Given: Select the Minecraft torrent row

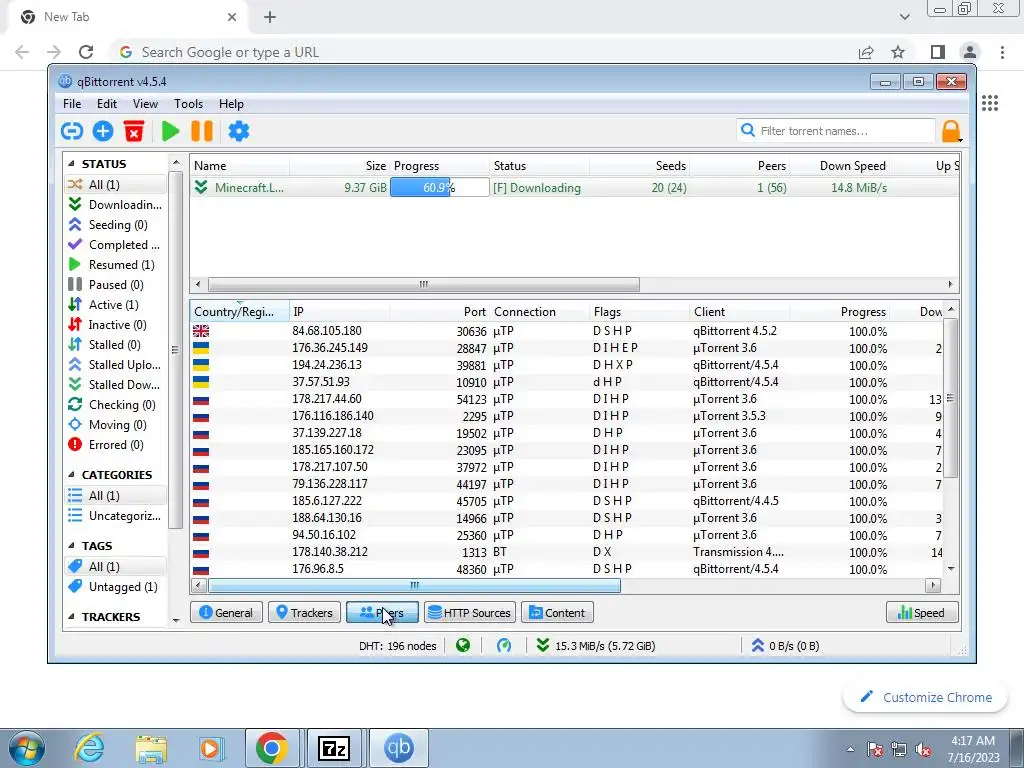Looking at the screenshot, I should tap(575, 188).
